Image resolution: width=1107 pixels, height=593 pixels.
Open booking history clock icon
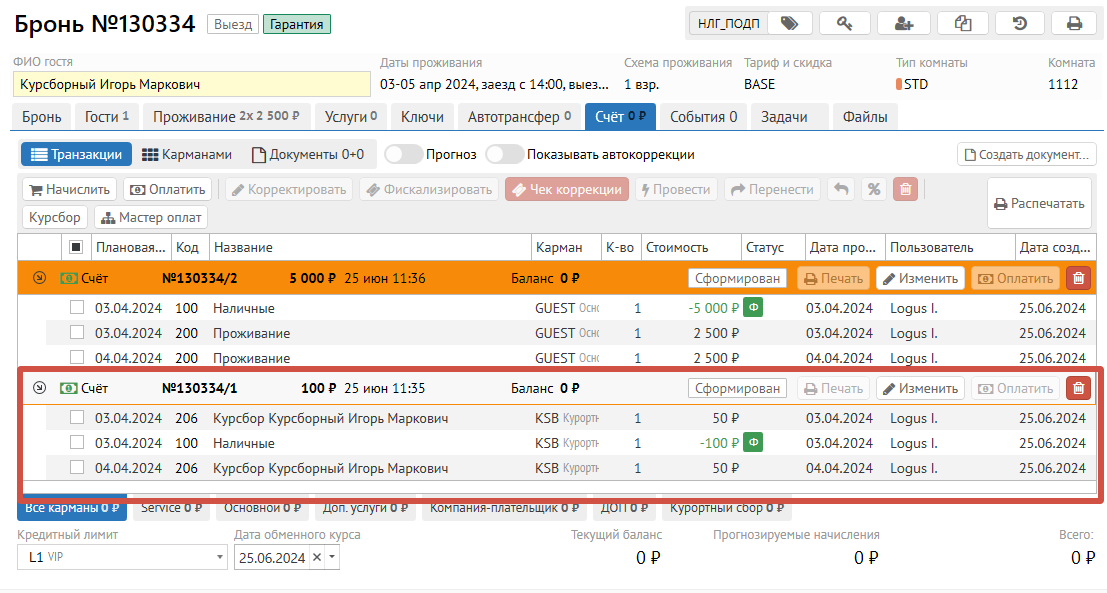click(x=1020, y=23)
